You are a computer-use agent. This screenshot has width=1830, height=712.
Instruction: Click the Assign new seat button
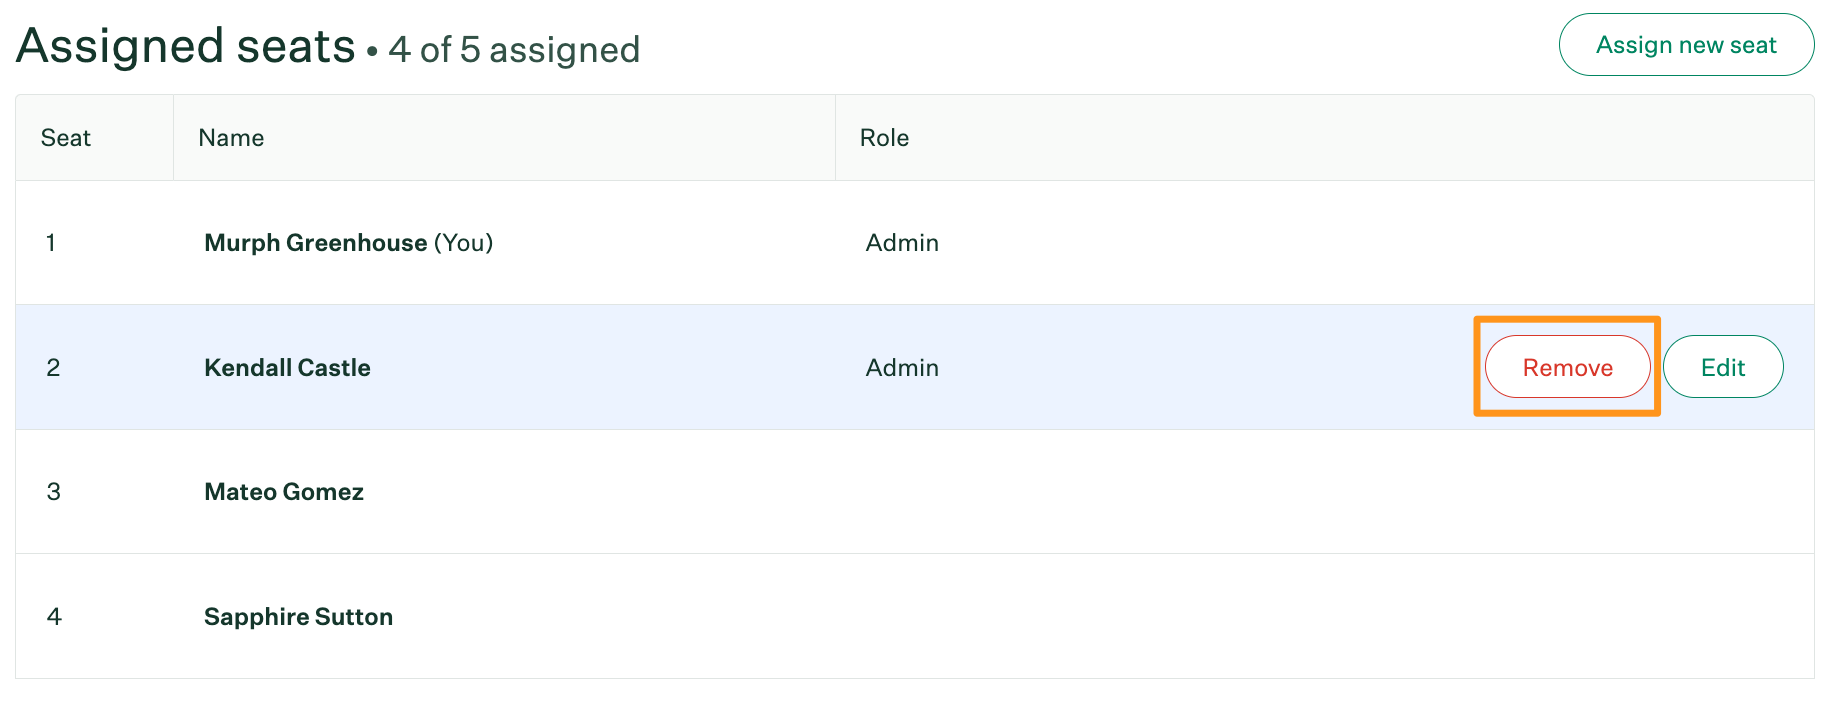point(1686,44)
